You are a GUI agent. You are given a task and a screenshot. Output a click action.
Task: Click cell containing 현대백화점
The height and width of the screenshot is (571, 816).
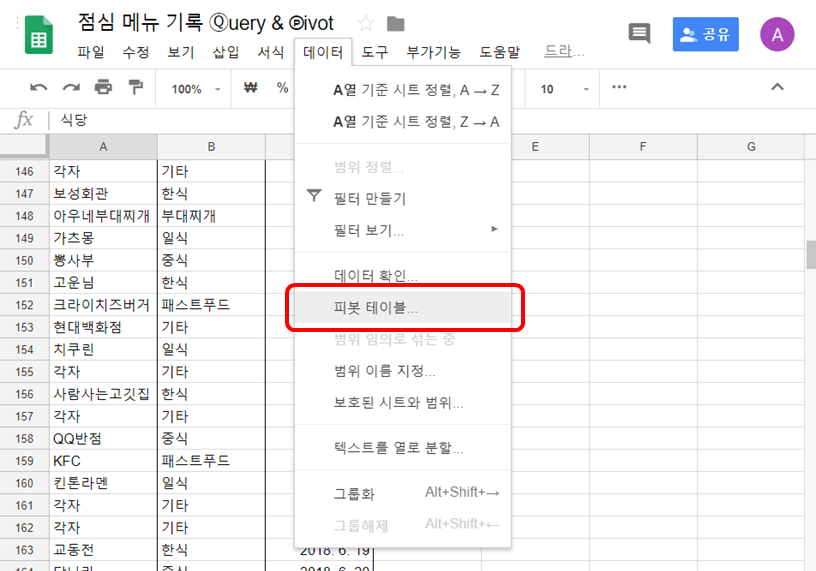point(103,327)
